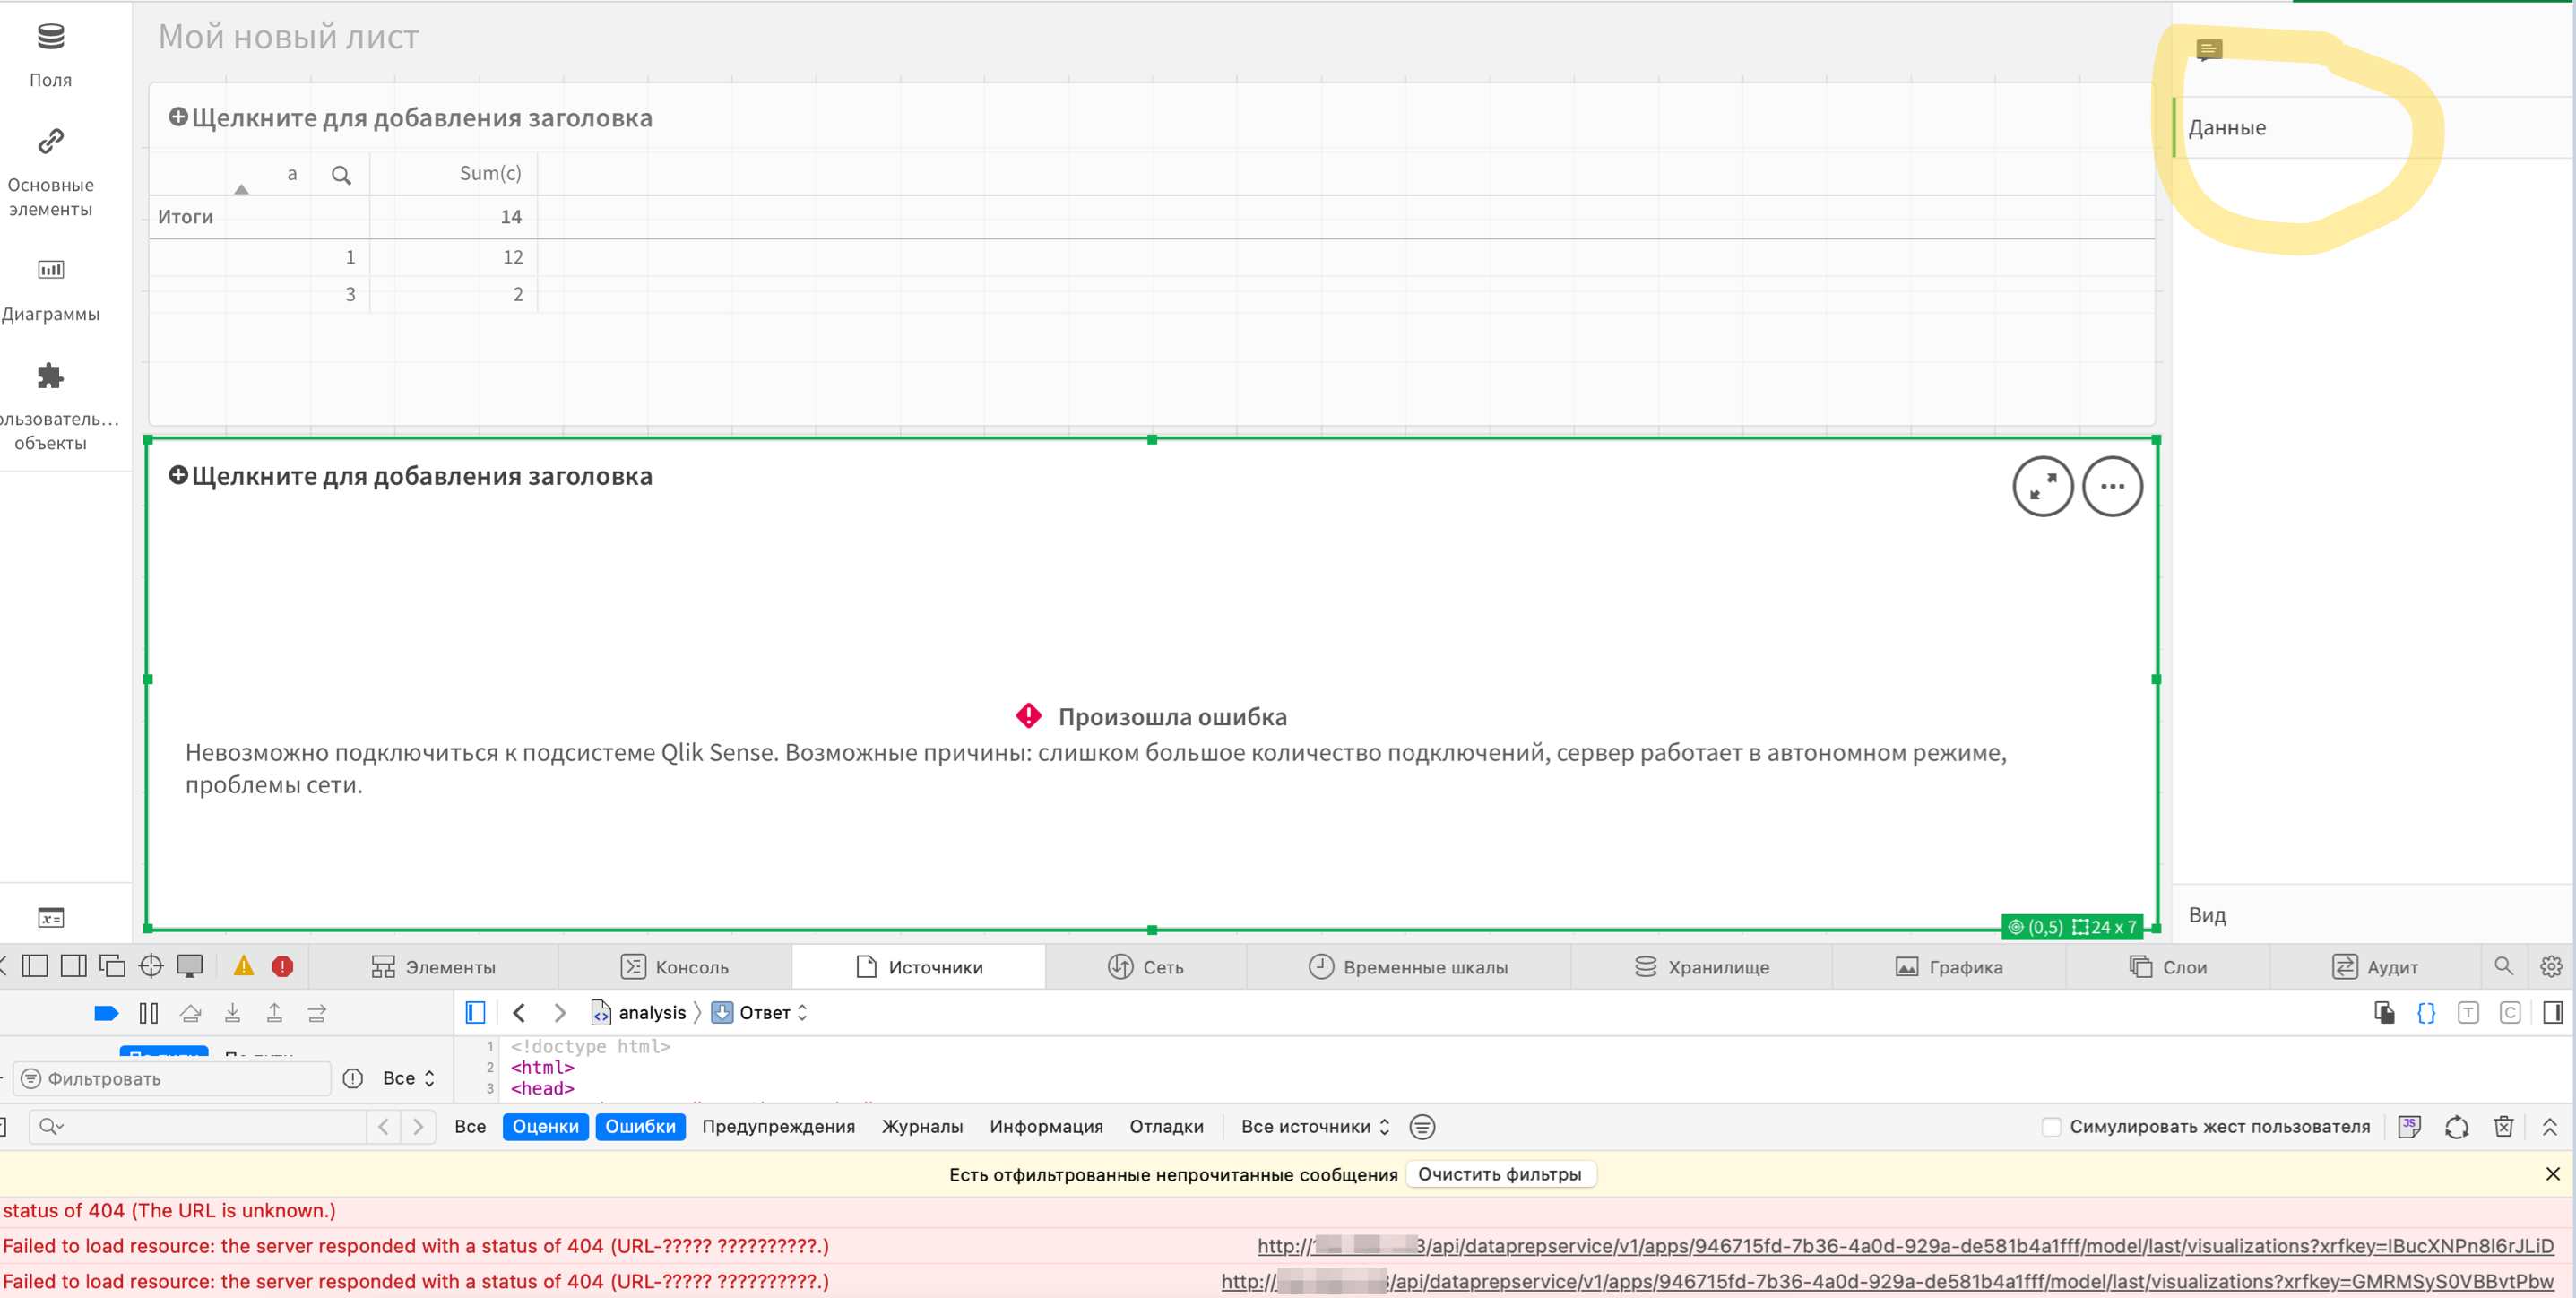The width and height of the screenshot is (2576, 1298).
Task: Open Основные элементы (master items) panel
Action: coord(50,172)
